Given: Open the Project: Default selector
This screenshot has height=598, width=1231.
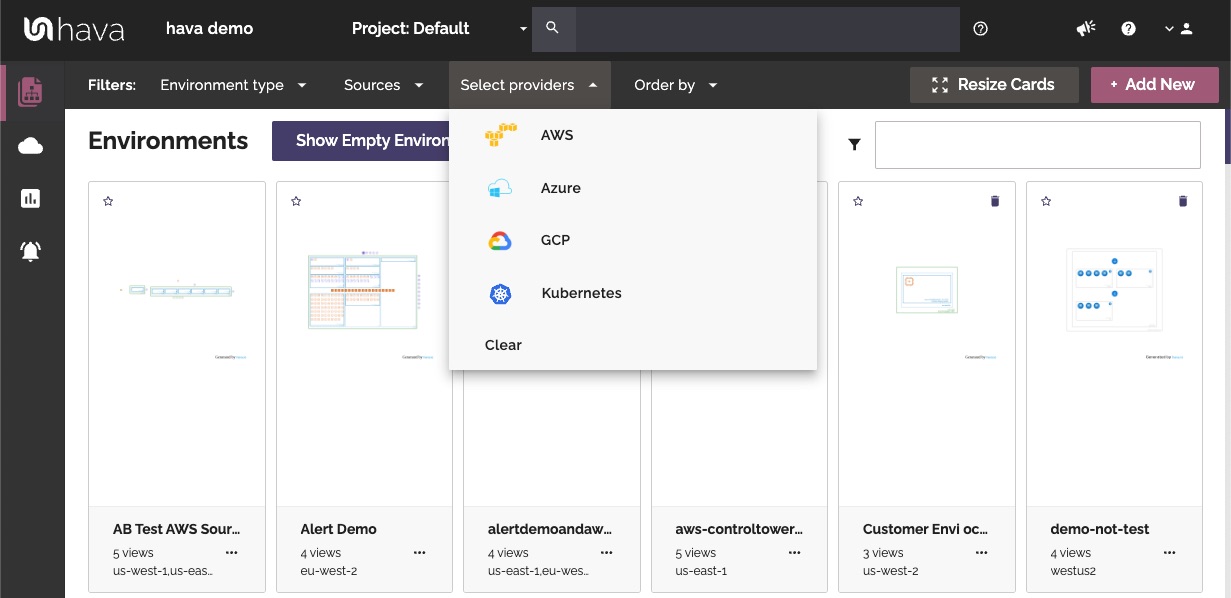Looking at the screenshot, I should point(439,29).
